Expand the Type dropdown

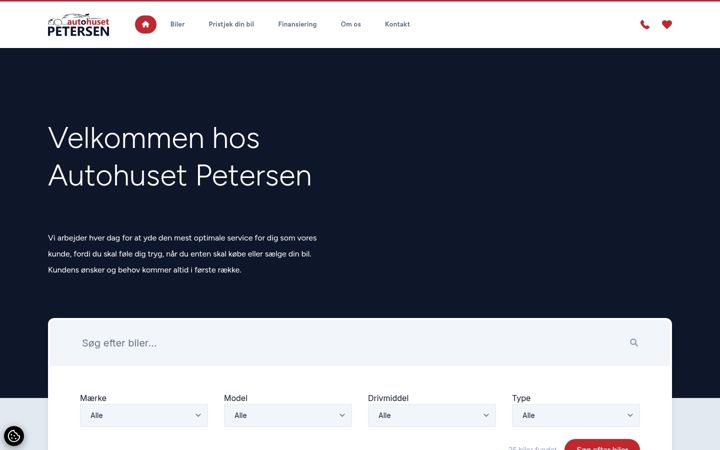pyautogui.click(x=576, y=416)
